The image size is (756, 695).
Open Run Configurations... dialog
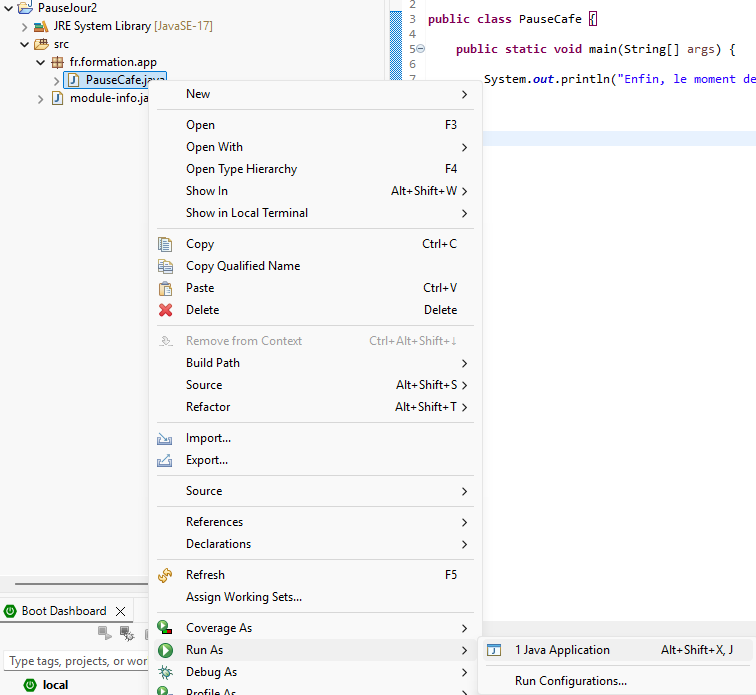570,681
